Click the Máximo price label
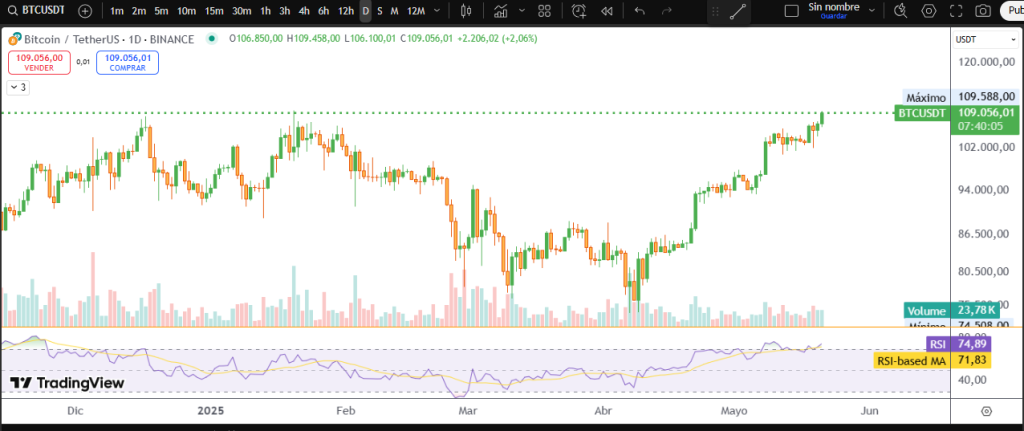This screenshot has height=431, width=1024. point(927,97)
